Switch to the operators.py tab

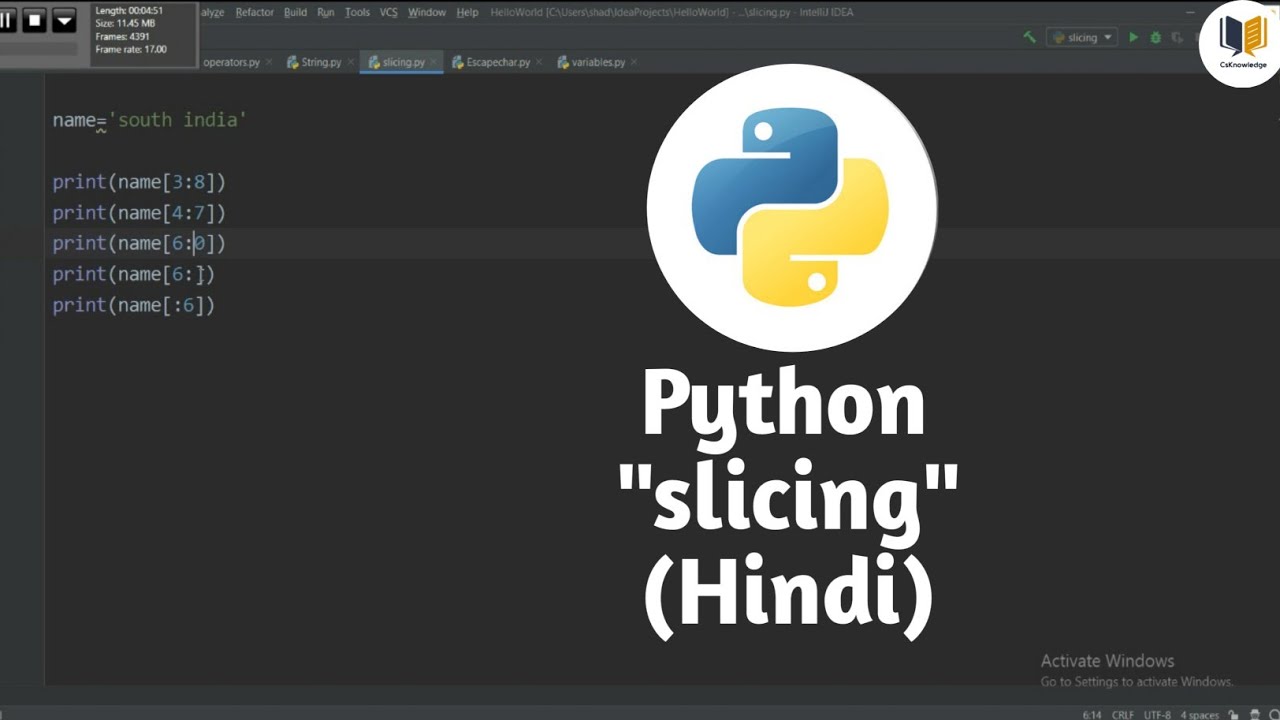click(x=231, y=62)
